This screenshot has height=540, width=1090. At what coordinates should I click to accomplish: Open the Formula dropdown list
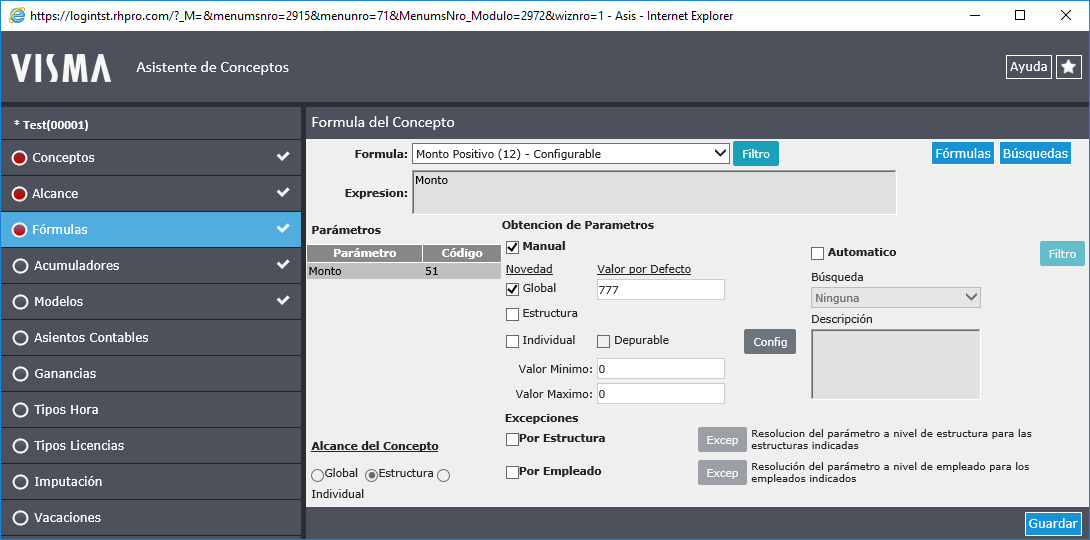[x=570, y=154]
